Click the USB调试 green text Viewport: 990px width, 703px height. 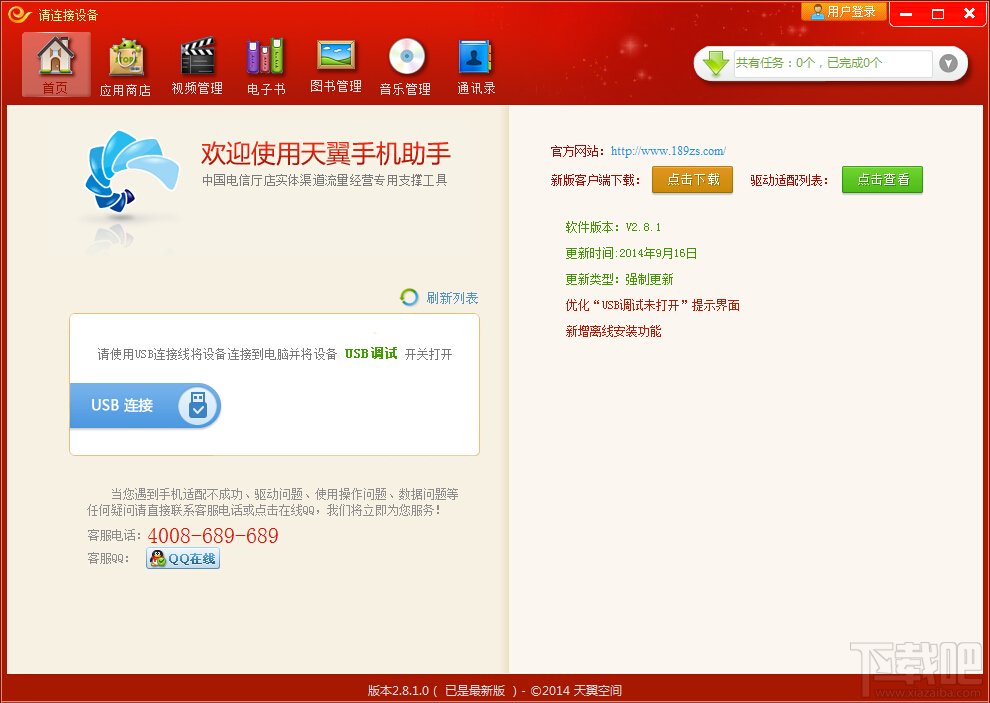tap(371, 354)
